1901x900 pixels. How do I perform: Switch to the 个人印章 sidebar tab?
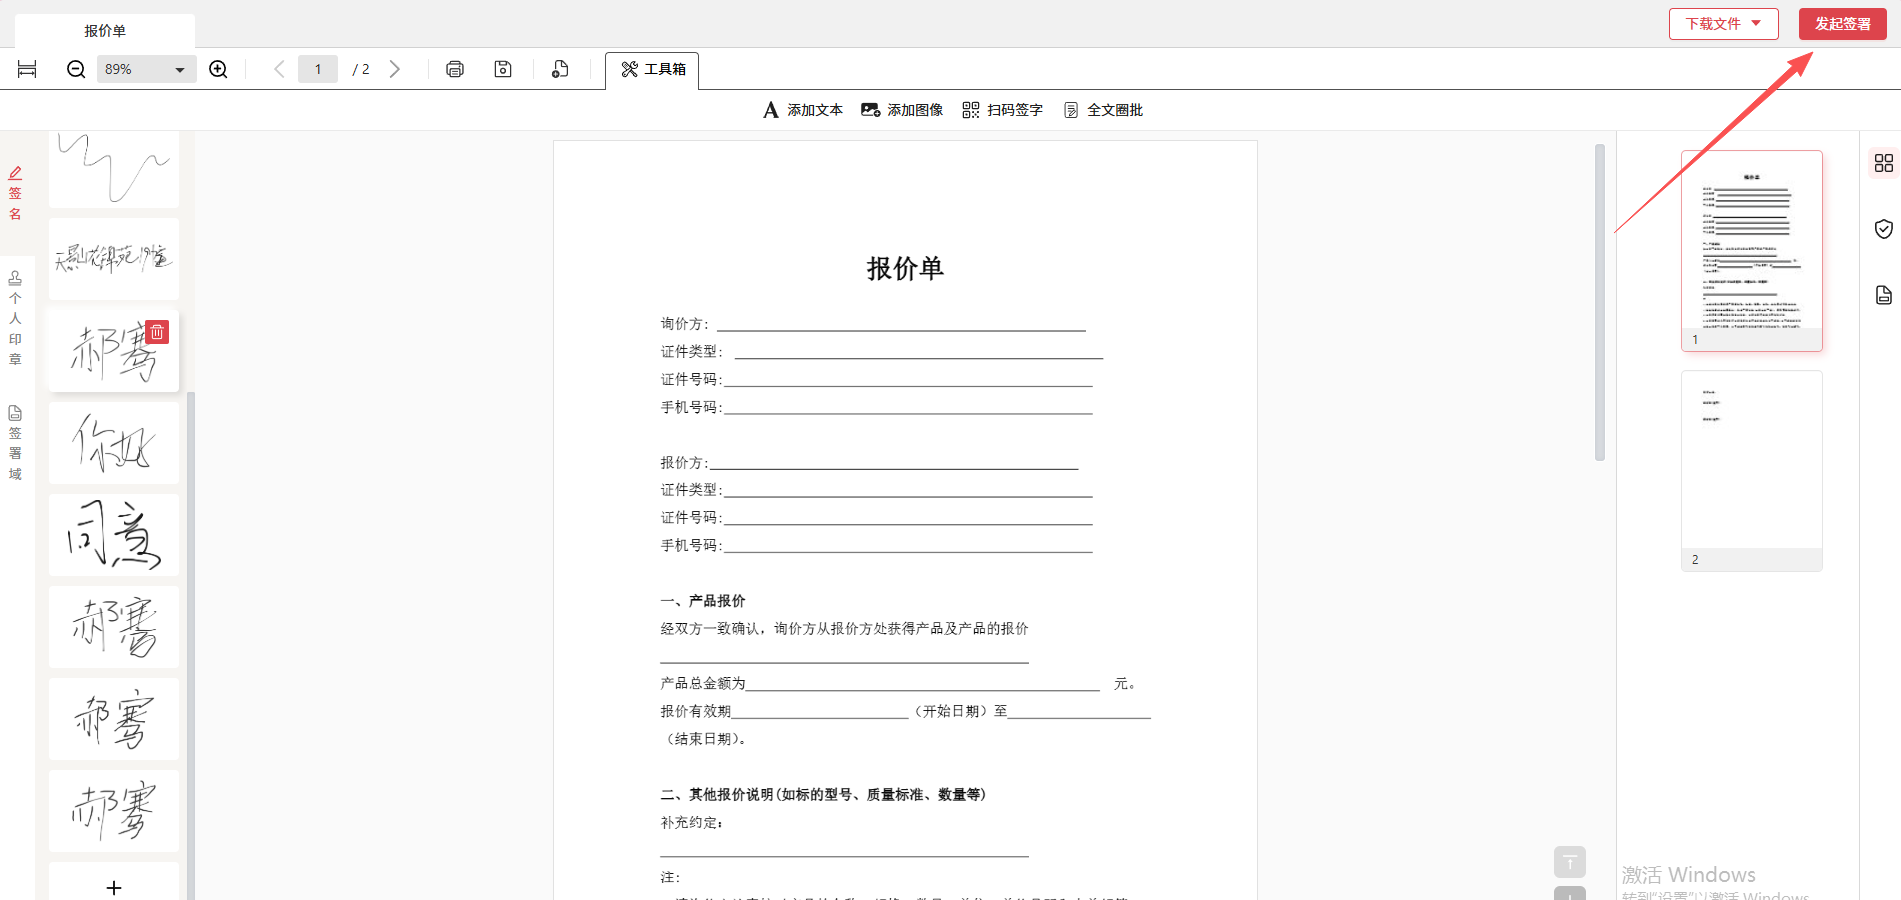pos(15,318)
